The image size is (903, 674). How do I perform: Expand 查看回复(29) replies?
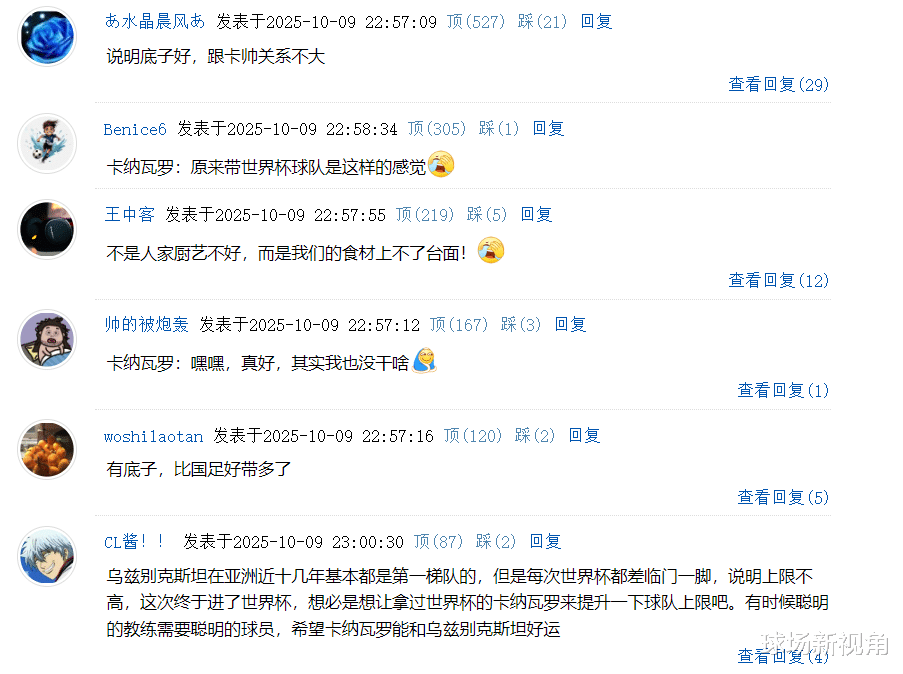(x=779, y=85)
